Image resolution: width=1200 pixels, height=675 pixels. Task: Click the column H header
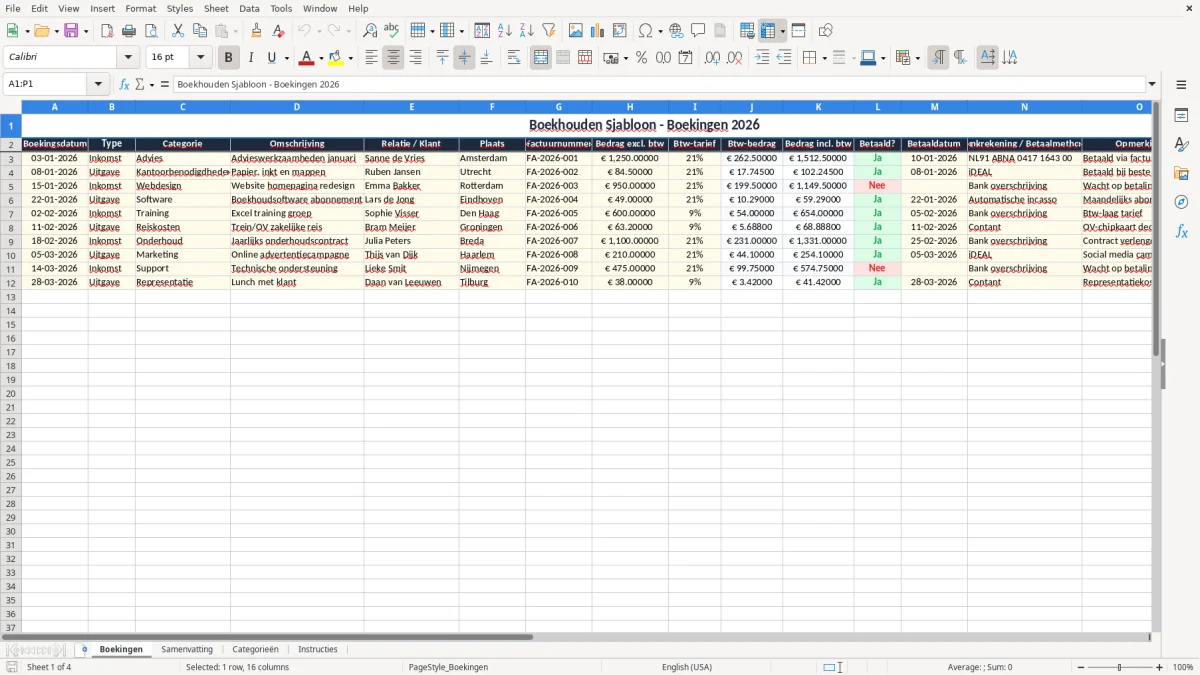click(x=630, y=107)
